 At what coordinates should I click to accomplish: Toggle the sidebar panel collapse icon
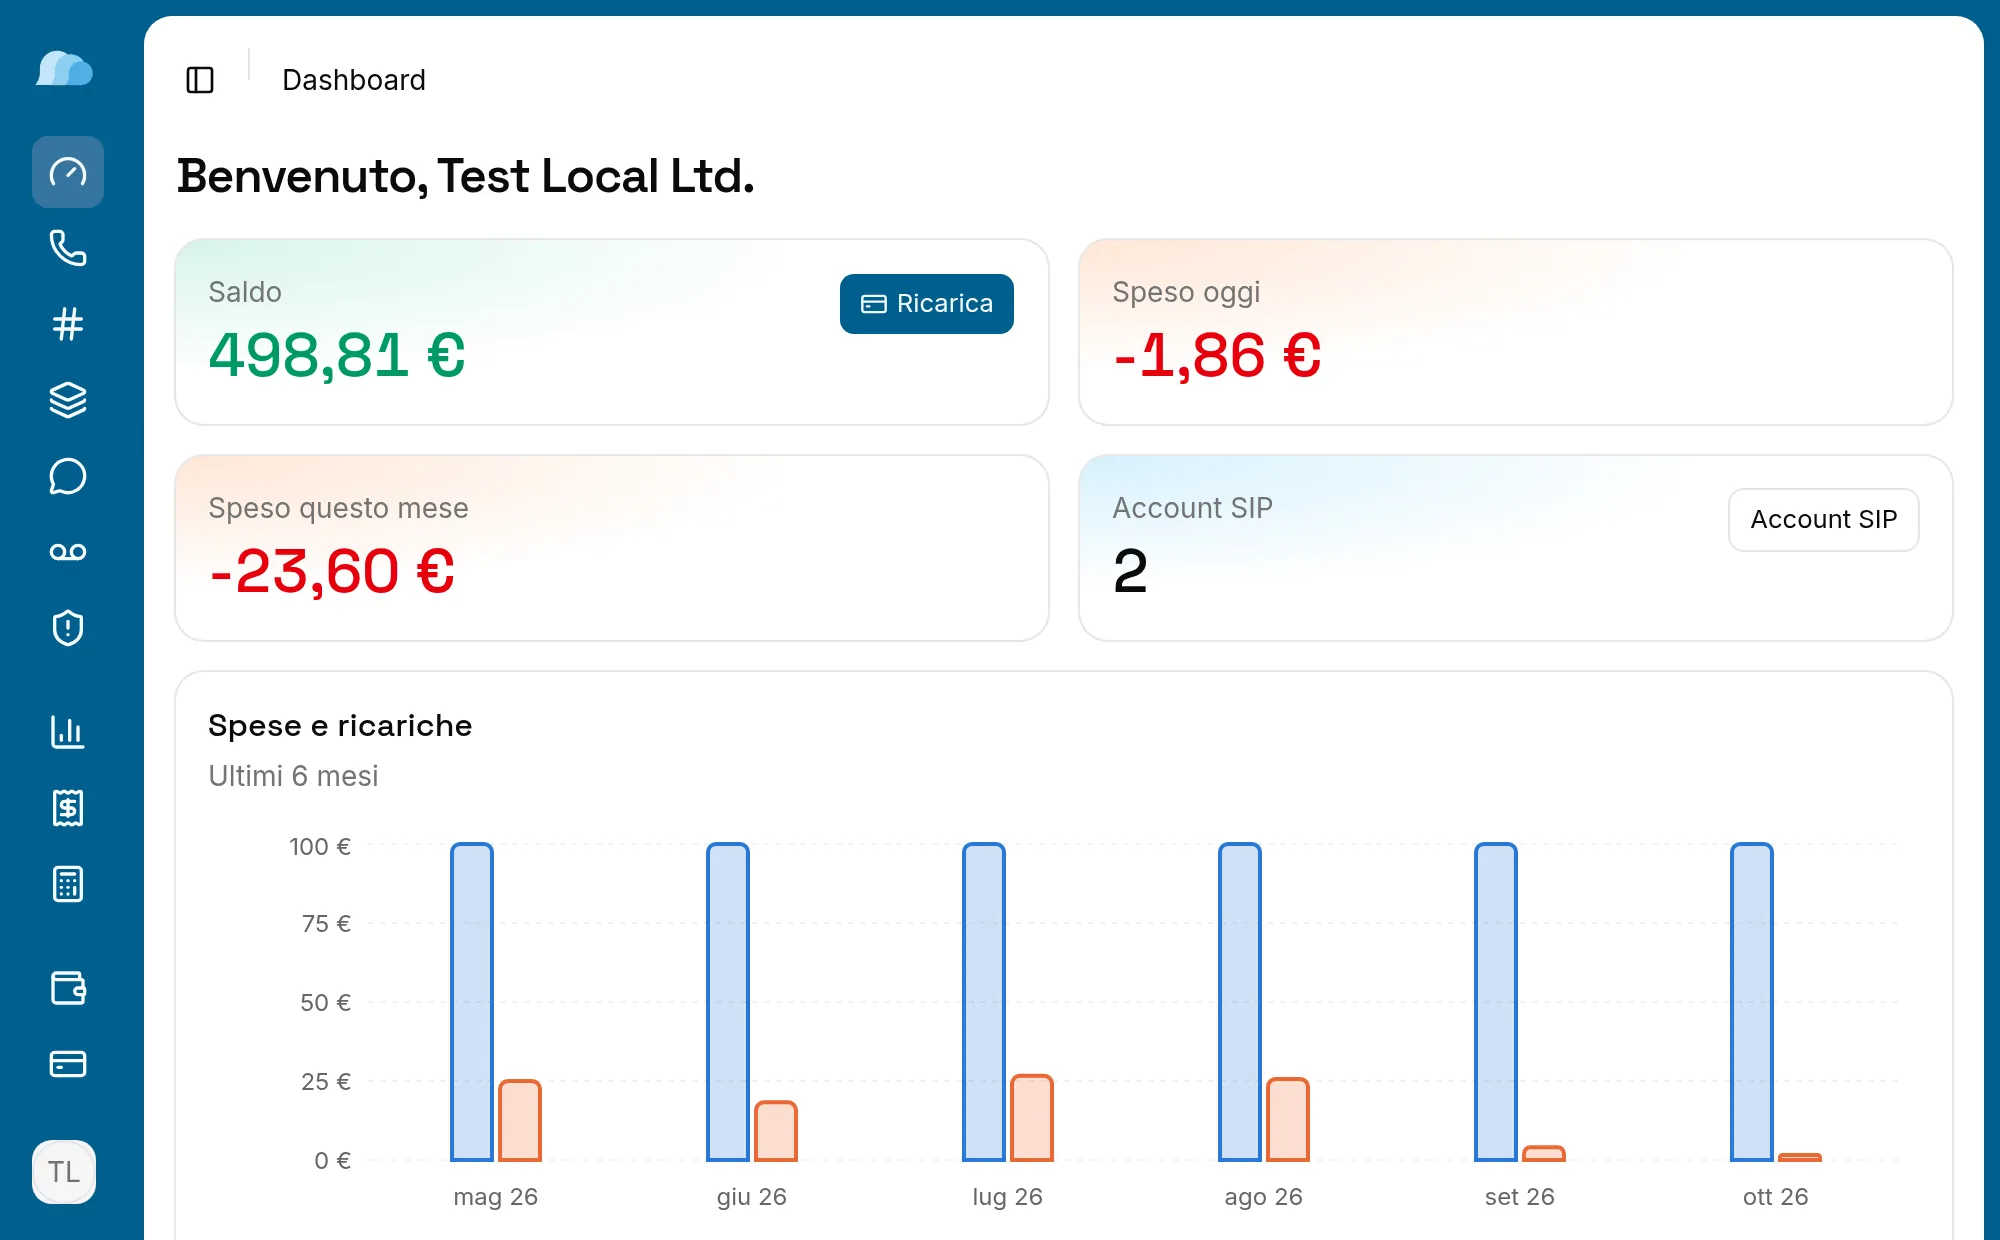pyautogui.click(x=200, y=80)
